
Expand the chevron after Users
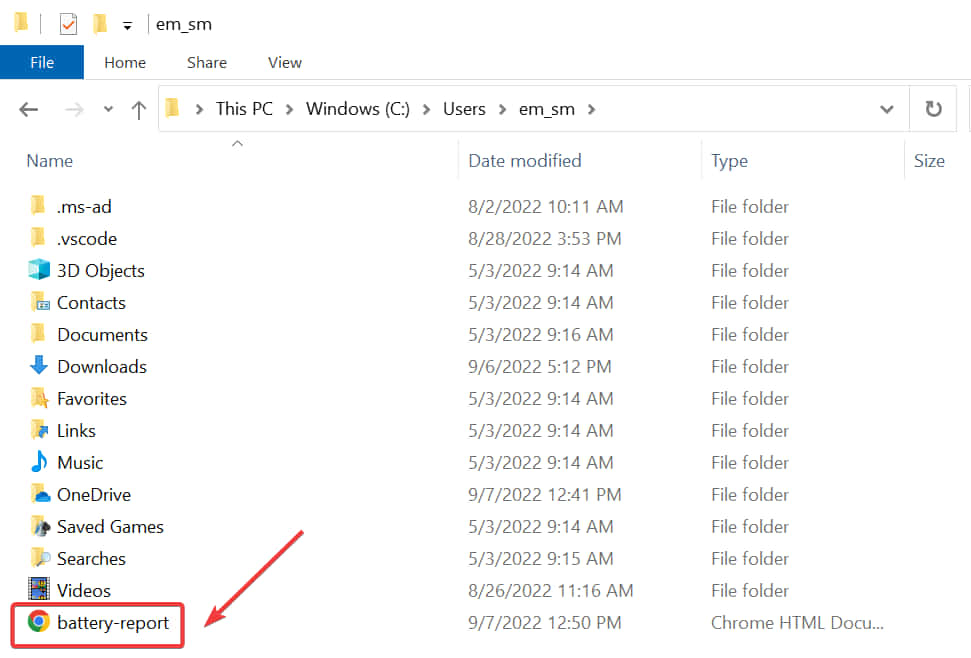point(502,110)
